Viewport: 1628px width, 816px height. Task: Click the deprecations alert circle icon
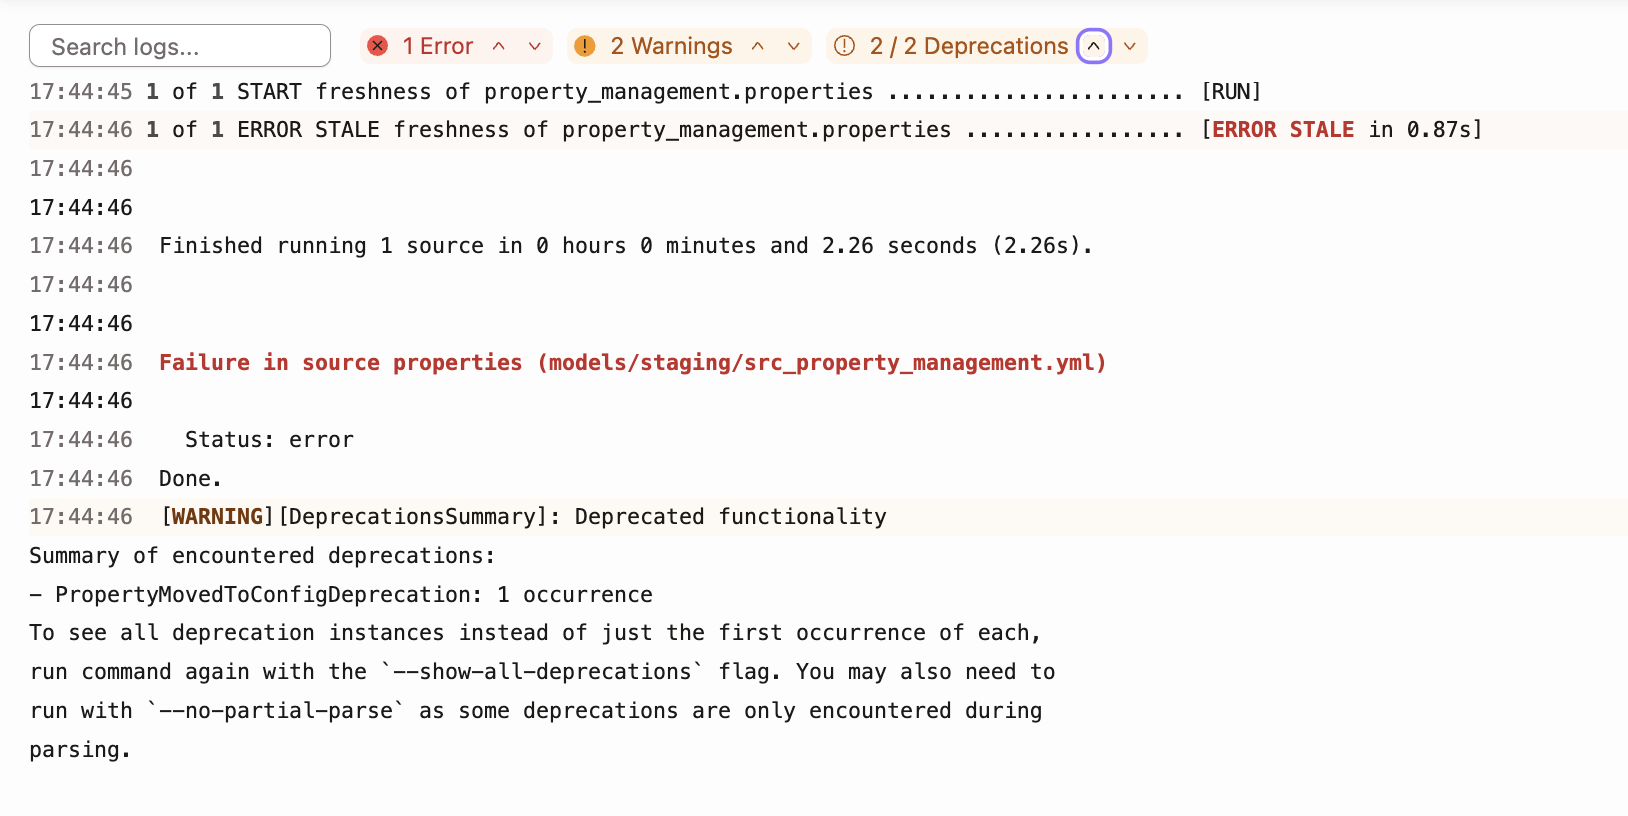tap(843, 45)
